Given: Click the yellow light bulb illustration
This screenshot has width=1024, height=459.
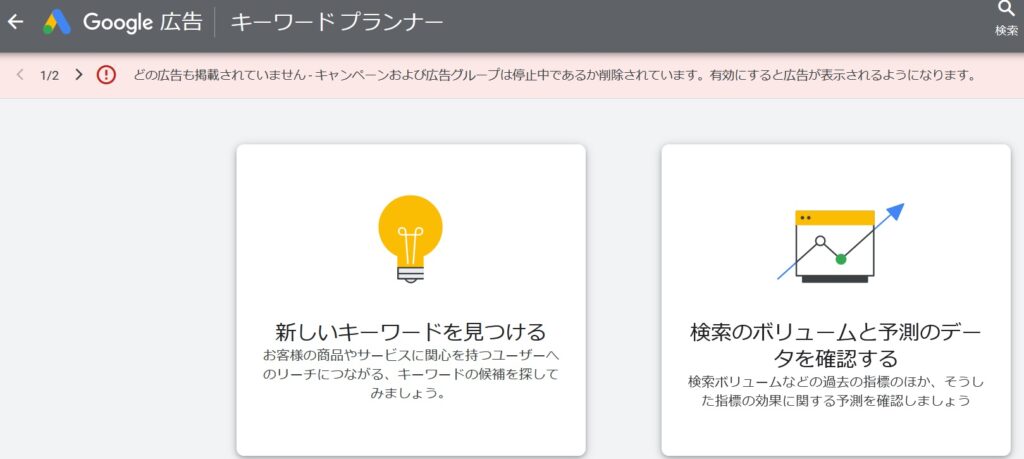Looking at the screenshot, I should 410,239.
